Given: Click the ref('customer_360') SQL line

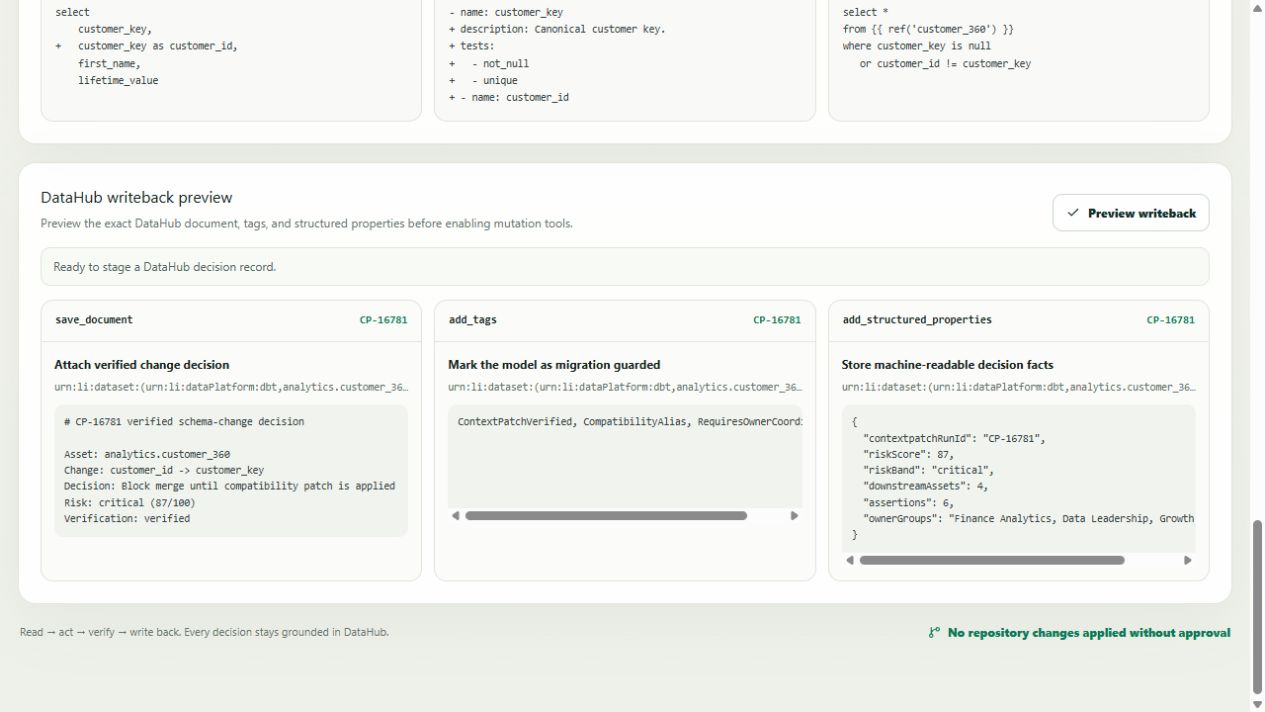Looking at the screenshot, I should pyautogui.click(x=928, y=29).
